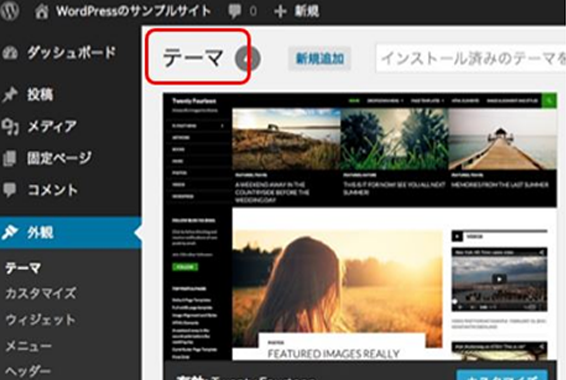This screenshot has height=380, width=566.
Task: Click the pushpin icon next to 投稿
Action: [x=10, y=95]
